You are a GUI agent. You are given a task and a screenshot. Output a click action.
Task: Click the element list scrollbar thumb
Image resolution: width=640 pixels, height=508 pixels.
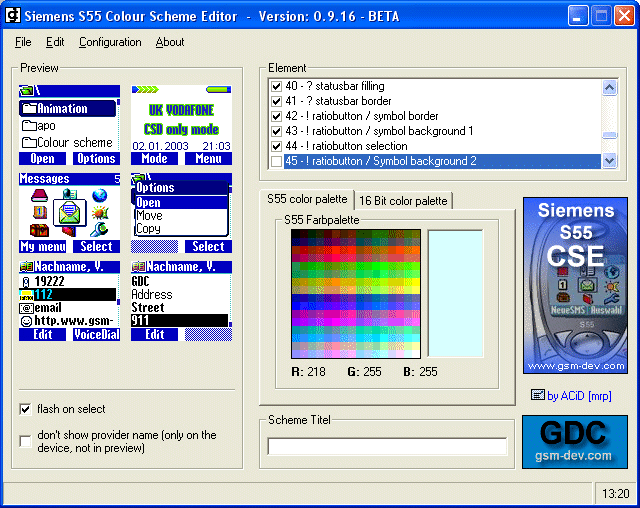click(609, 135)
